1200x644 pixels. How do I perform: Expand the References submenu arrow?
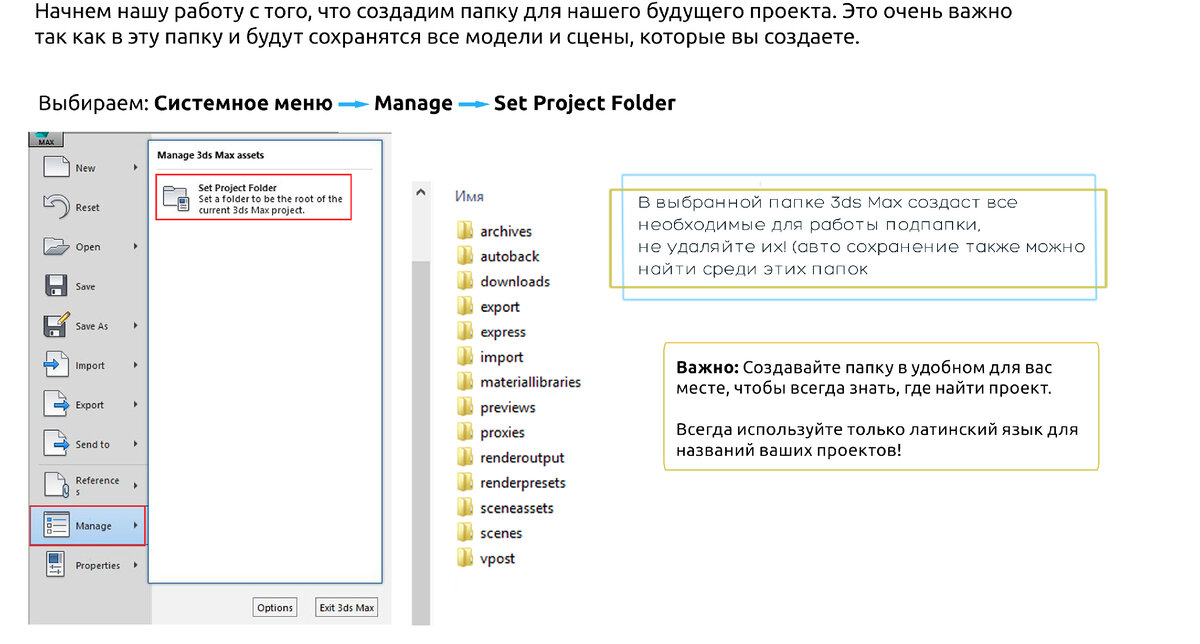pos(135,485)
